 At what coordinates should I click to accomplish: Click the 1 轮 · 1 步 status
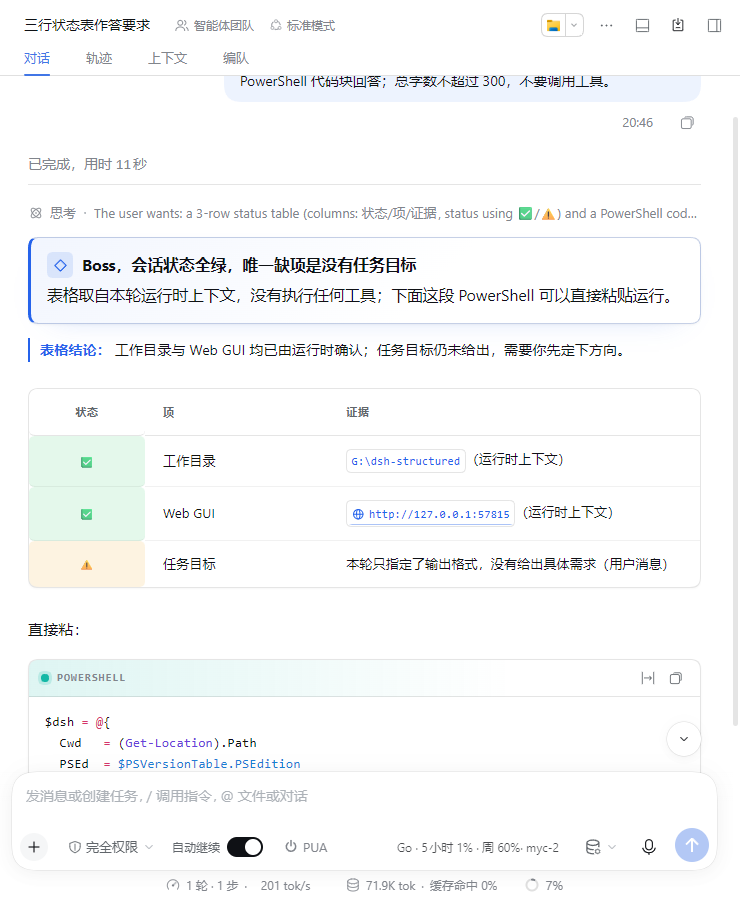click(207, 886)
